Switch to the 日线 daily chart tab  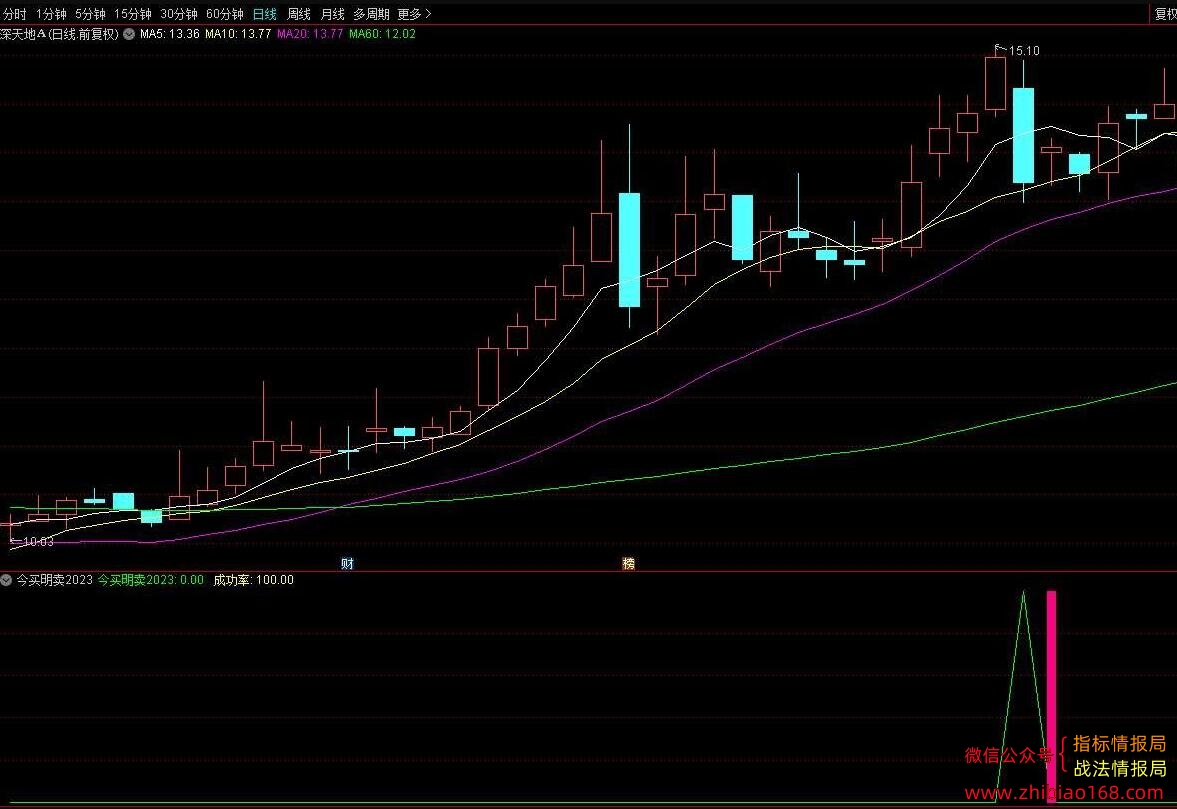(x=265, y=14)
